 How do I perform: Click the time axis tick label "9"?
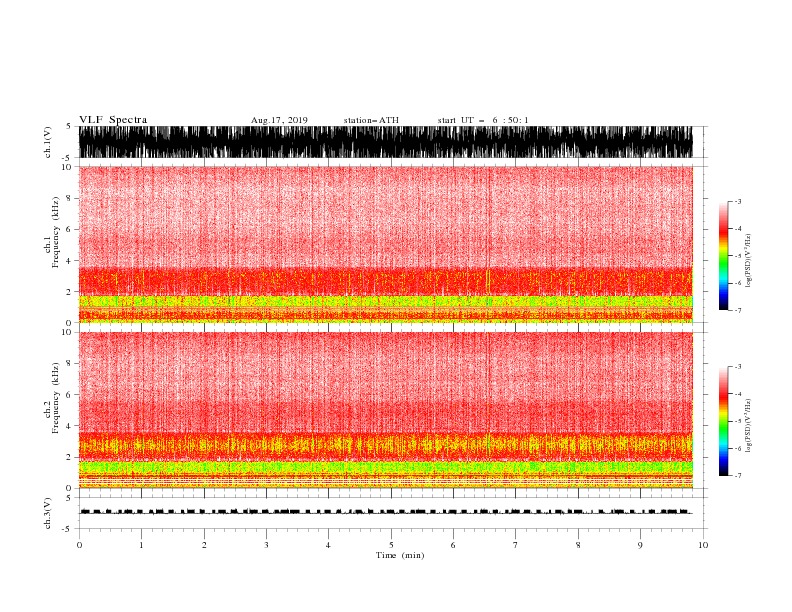pos(640,545)
